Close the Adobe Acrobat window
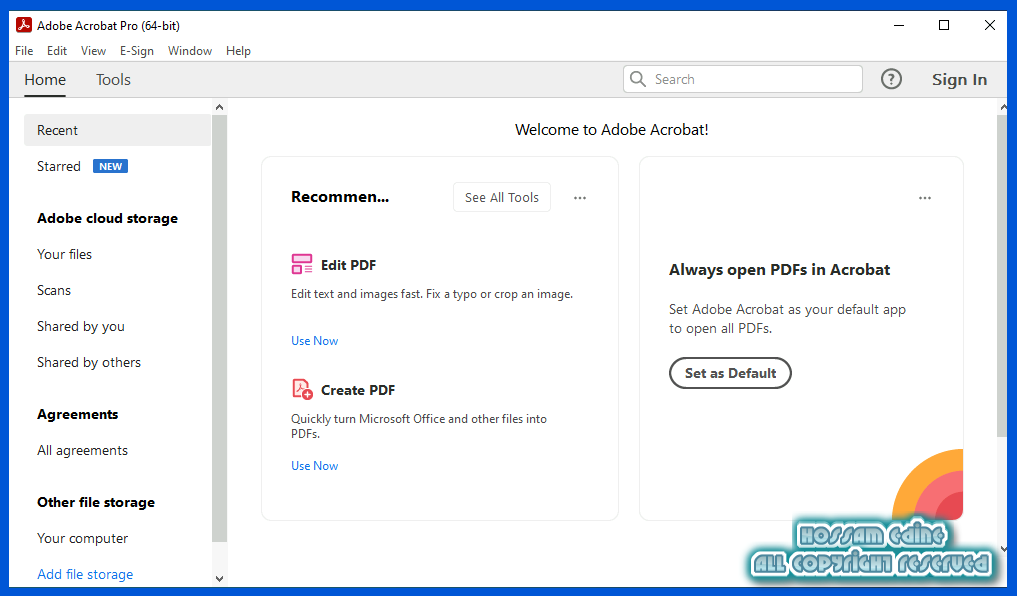The height and width of the screenshot is (596, 1017). click(x=990, y=25)
